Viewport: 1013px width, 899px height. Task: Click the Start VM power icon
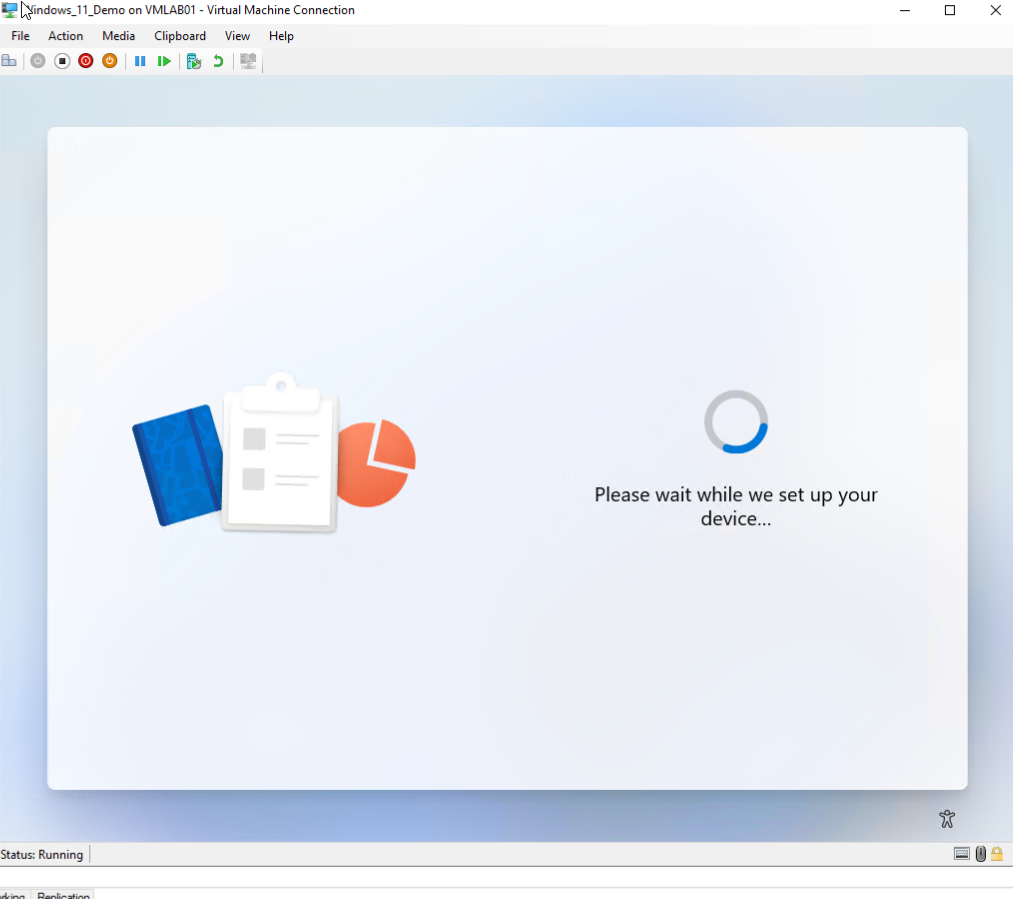(x=37, y=60)
